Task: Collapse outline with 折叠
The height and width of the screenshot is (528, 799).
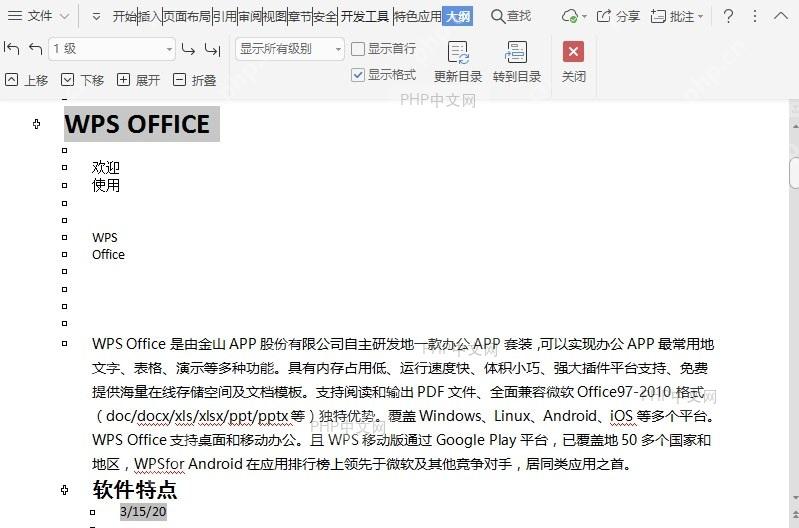Action: click(195, 80)
